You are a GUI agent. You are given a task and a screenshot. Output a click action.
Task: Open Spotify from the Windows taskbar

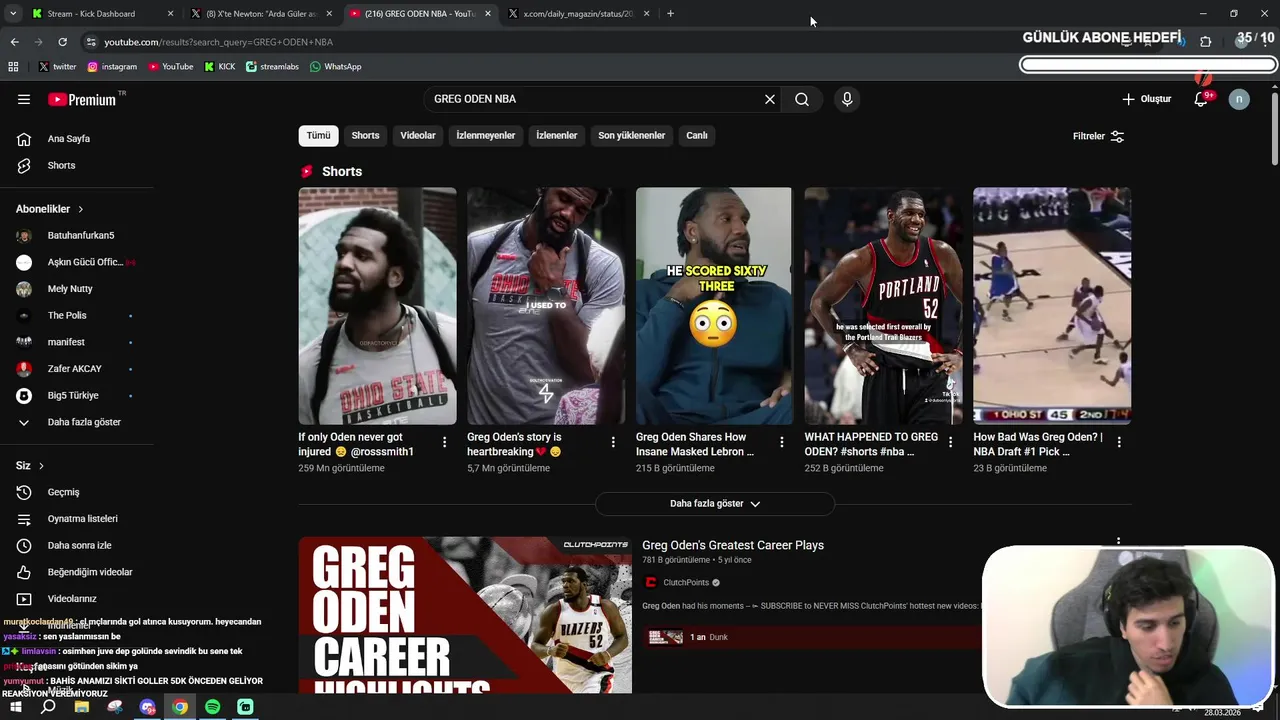[212, 707]
